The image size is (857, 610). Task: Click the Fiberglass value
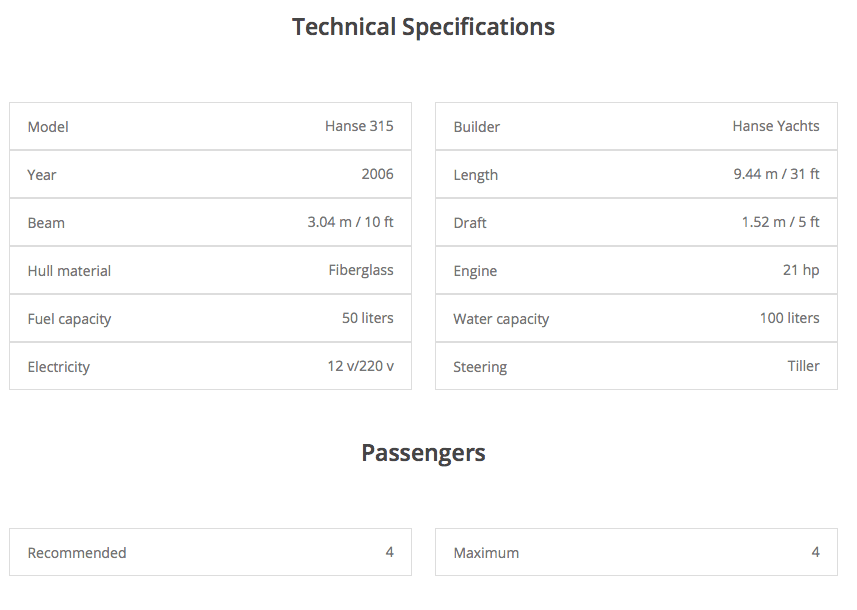[x=361, y=270]
